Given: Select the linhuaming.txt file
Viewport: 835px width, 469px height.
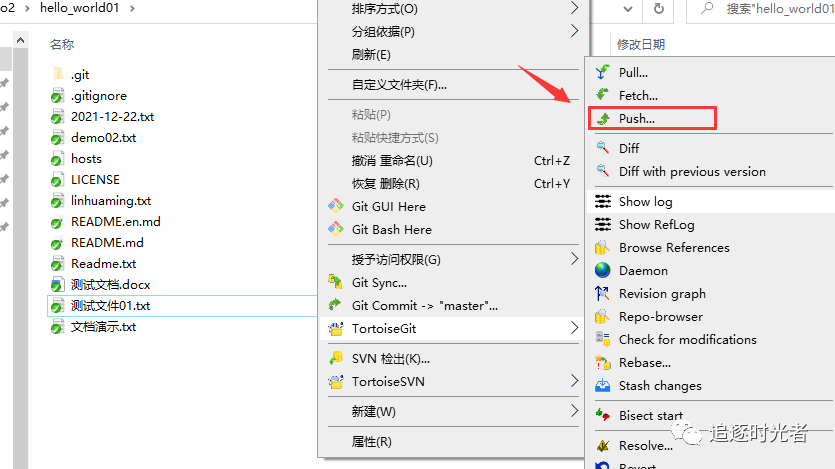Looking at the screenshot, I should tap(111, 201).
